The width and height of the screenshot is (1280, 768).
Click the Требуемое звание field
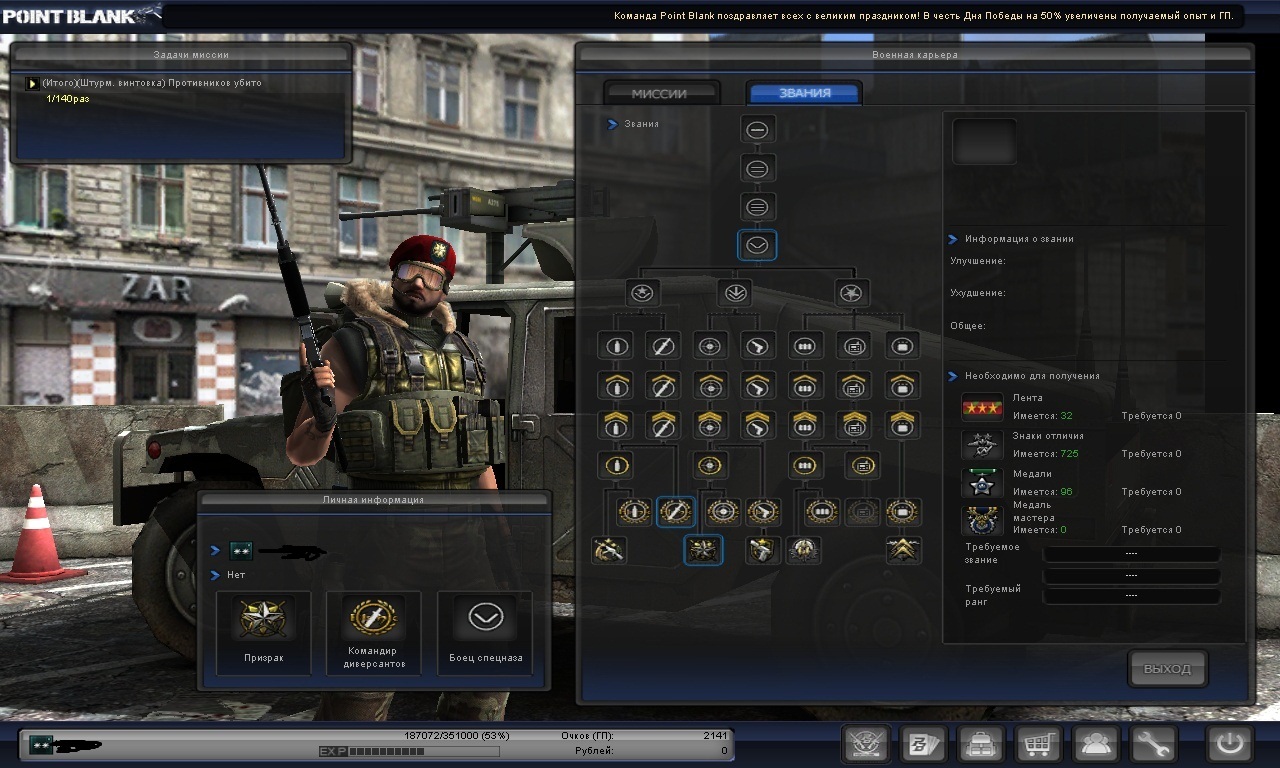click(1131, 554)
